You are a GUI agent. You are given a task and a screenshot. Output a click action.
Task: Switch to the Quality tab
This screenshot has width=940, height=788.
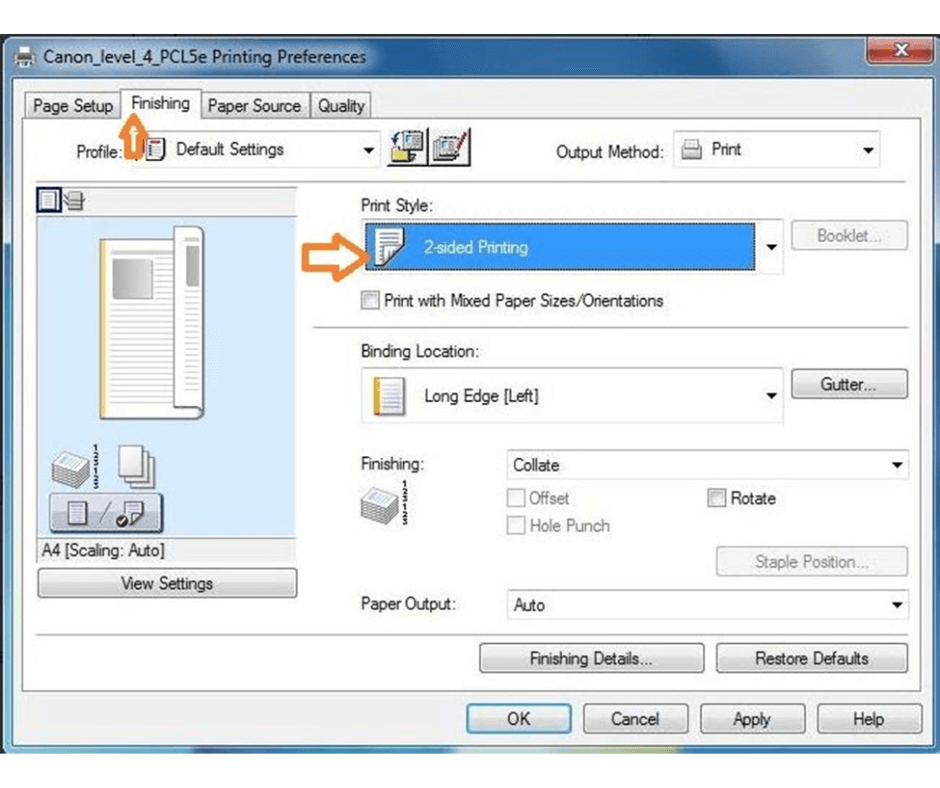(341, 106)
